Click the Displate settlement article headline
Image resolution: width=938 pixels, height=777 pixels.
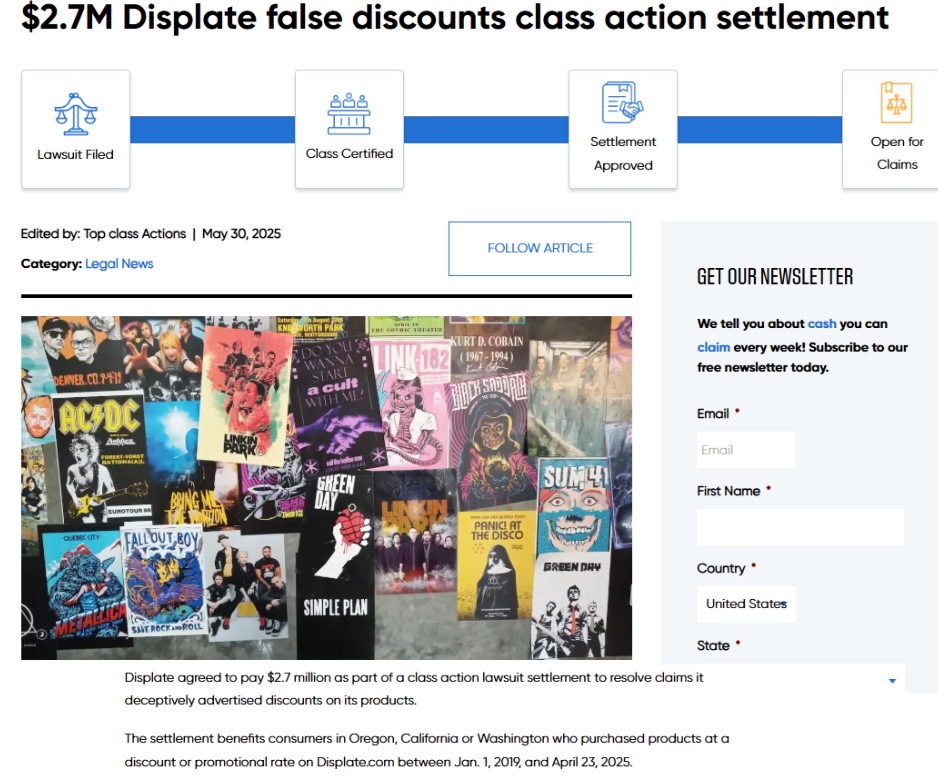pyautogui.click(x=455, y=17)
